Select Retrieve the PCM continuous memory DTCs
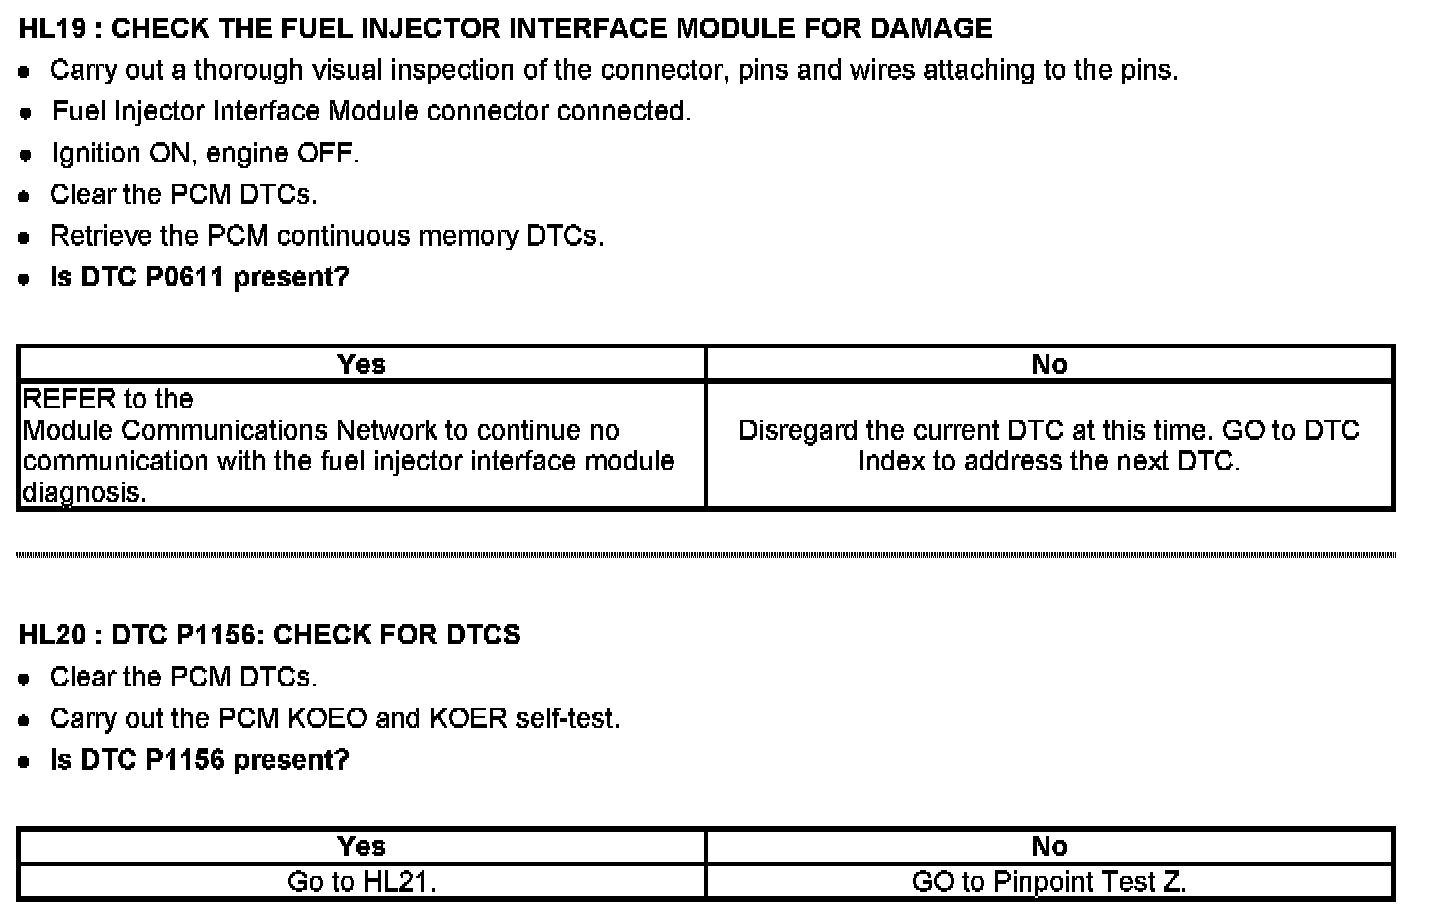Image resolution: width=1440 pixels, height=922 pixels. point(327,236)
